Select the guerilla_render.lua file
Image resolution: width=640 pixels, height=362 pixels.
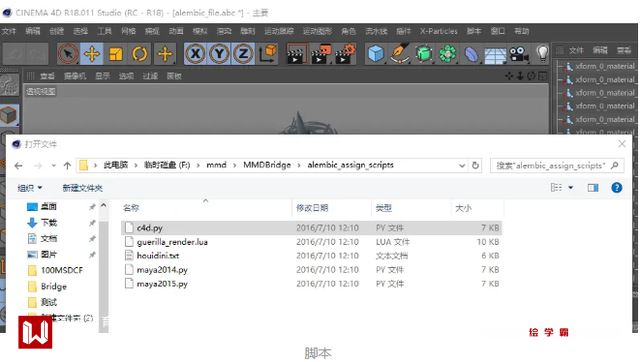(311, 242)
